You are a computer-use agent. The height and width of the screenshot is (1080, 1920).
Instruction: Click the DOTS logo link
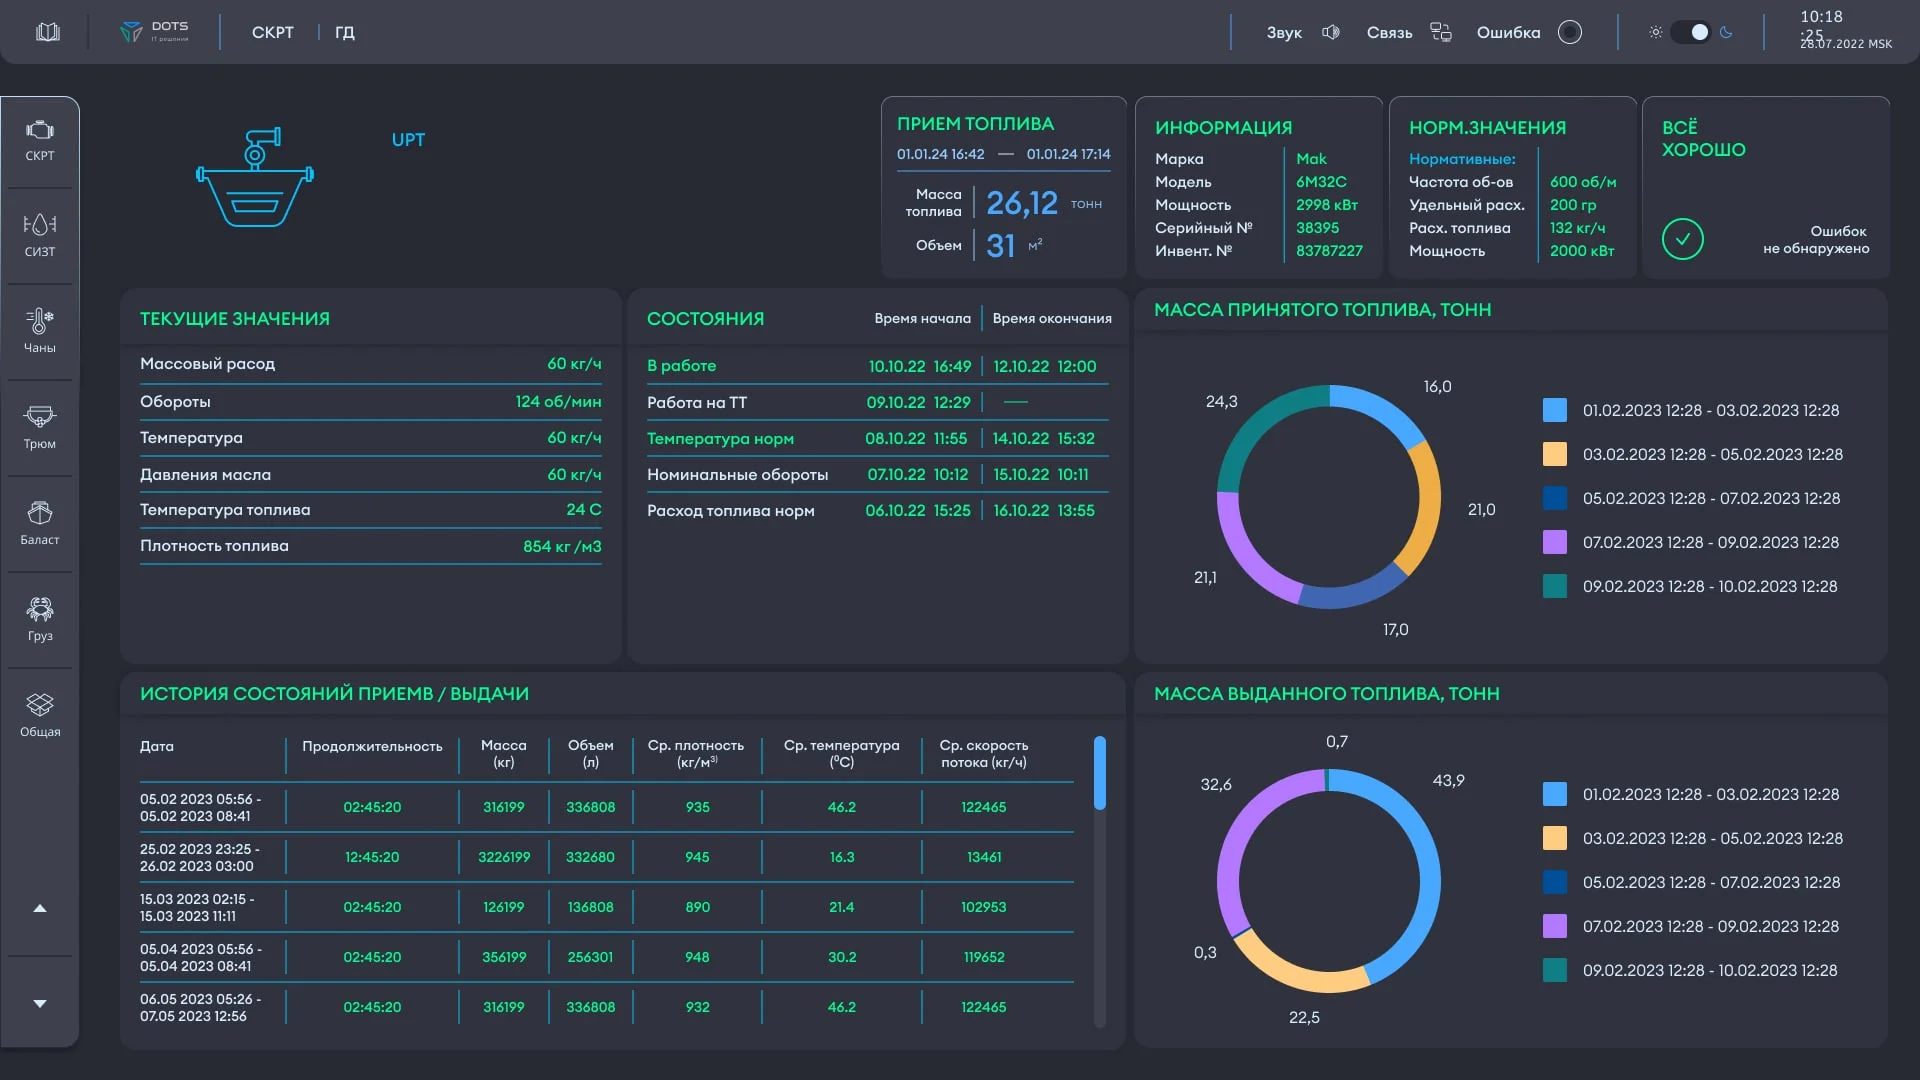point(155,32)
